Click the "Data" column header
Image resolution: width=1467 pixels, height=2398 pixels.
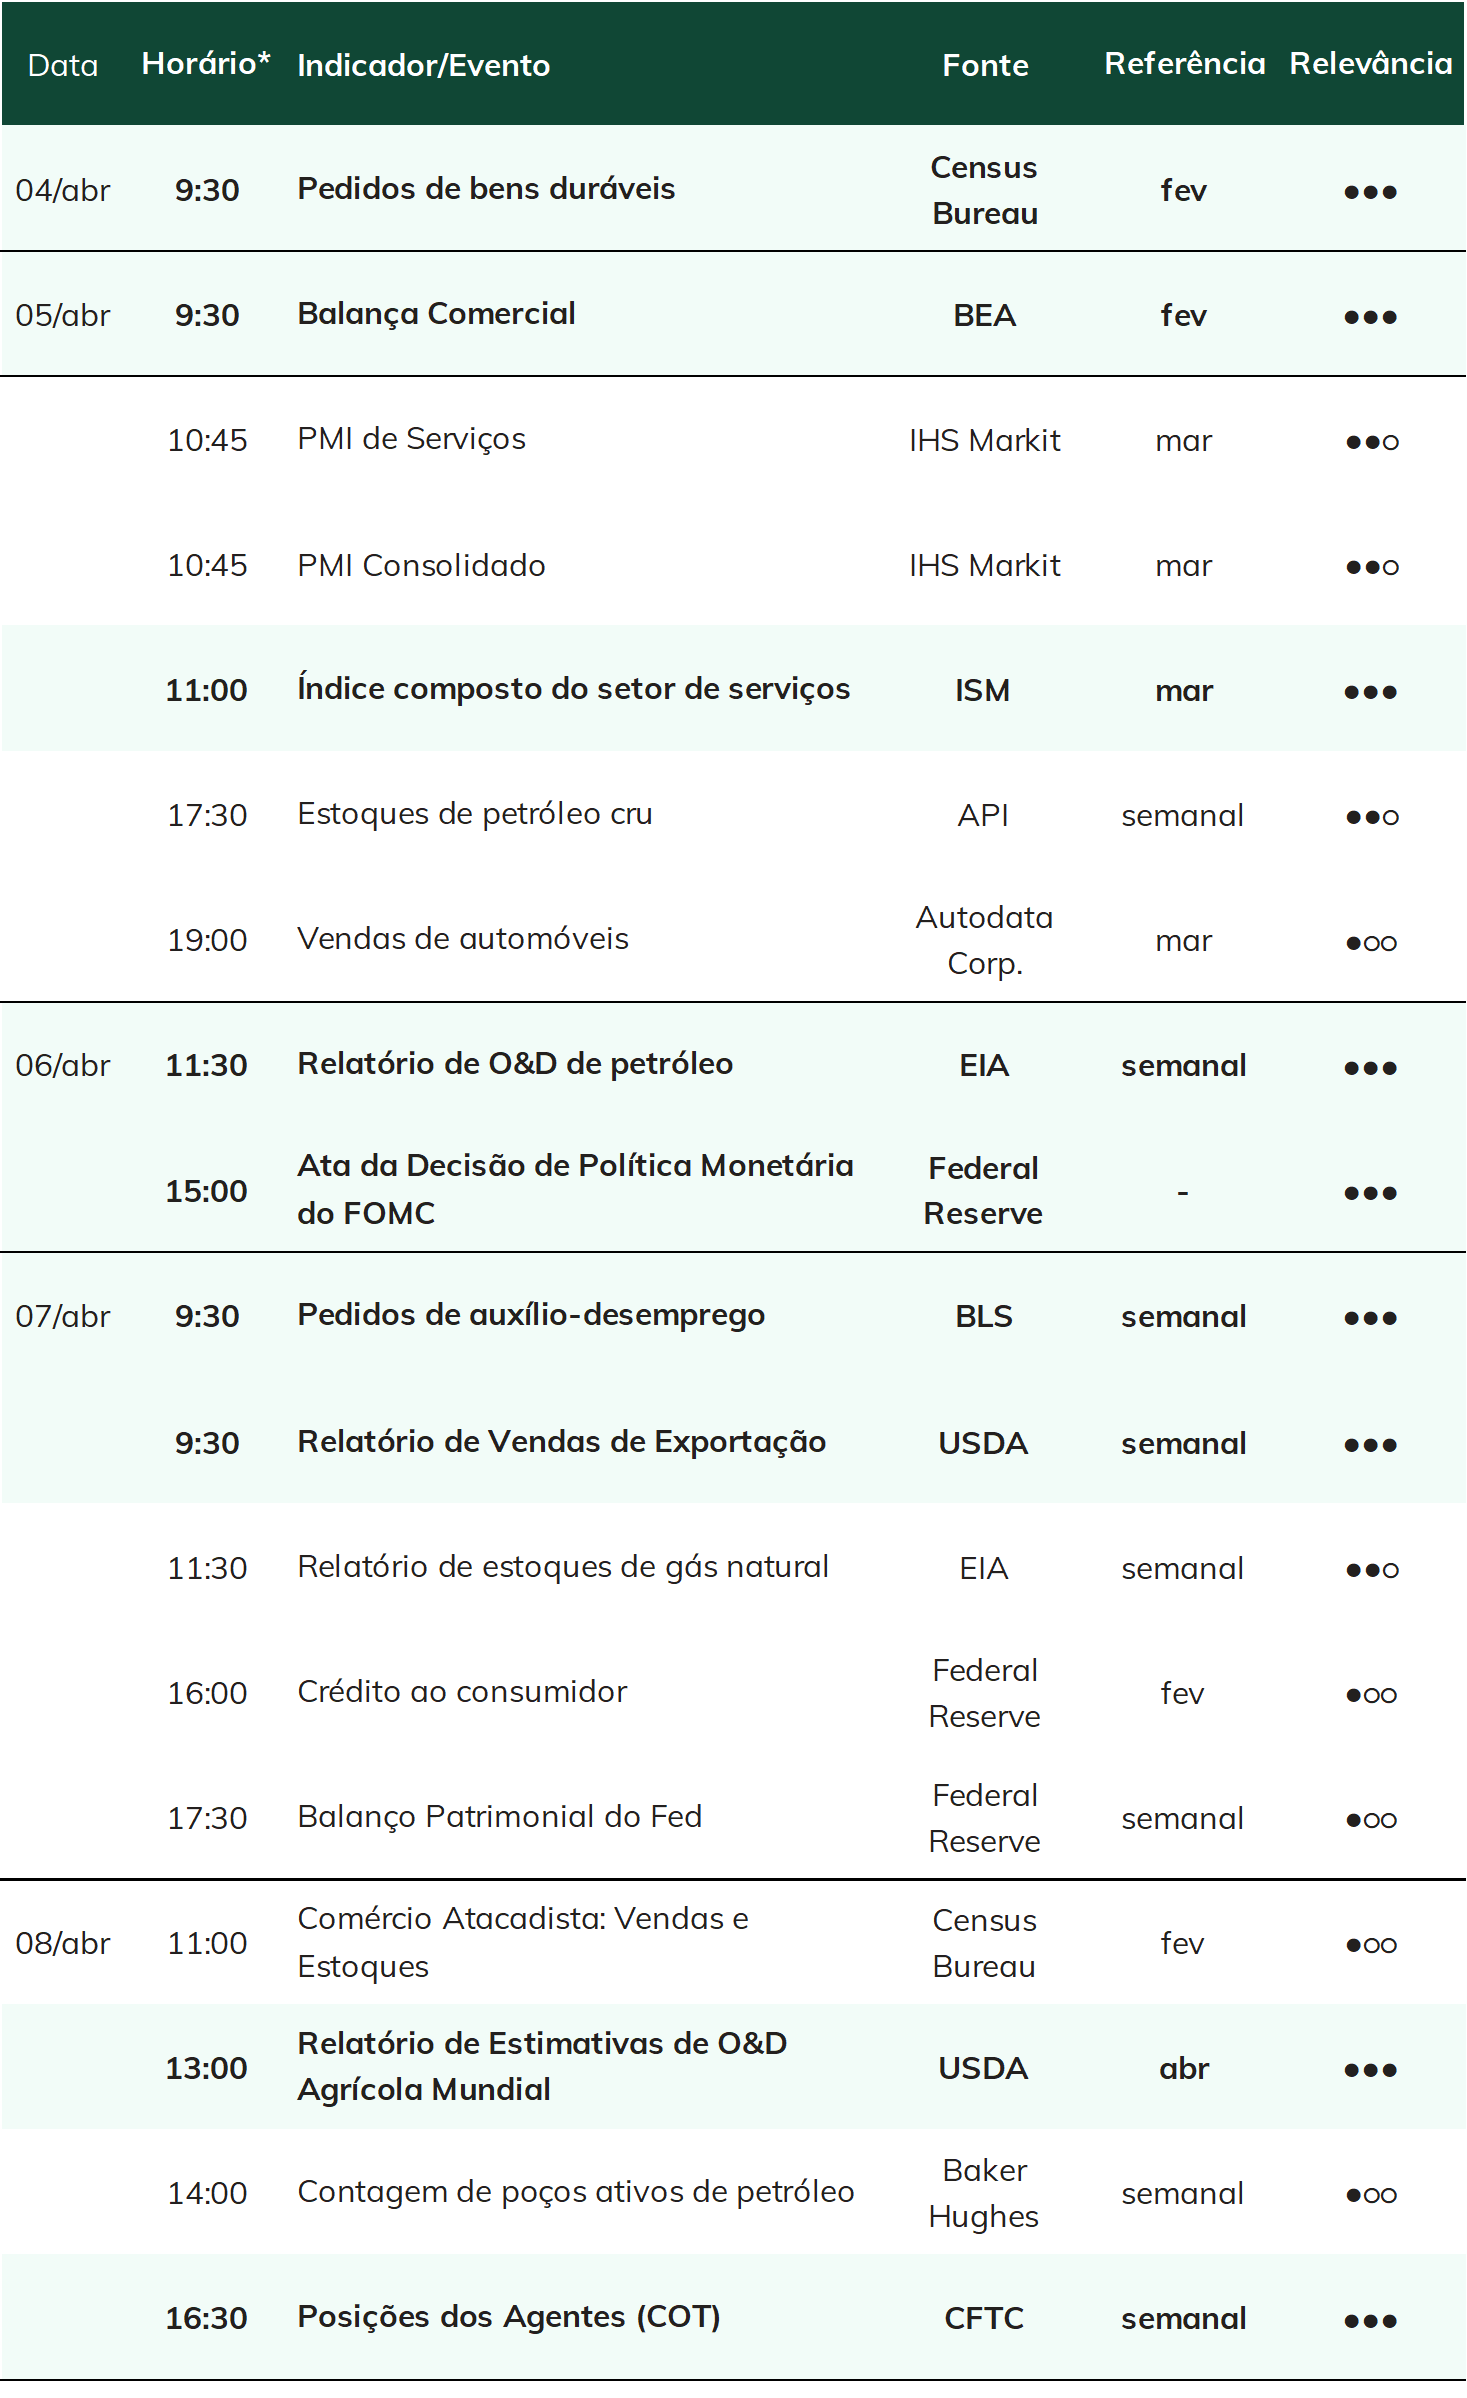(63, 65)
